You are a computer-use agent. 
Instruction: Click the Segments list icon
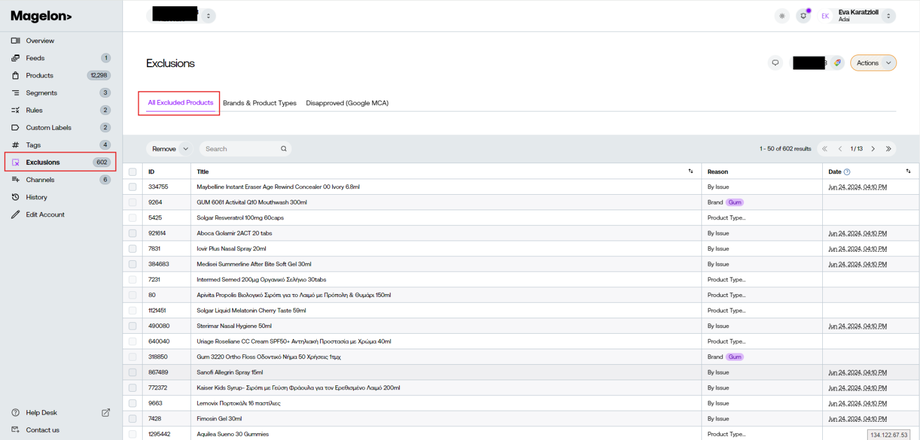click(x=16, y=93)
